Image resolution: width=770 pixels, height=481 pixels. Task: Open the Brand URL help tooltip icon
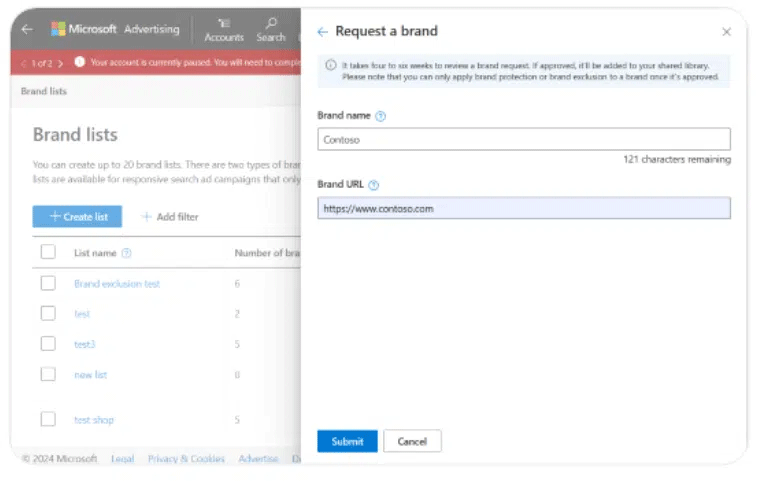click(374, 185)
